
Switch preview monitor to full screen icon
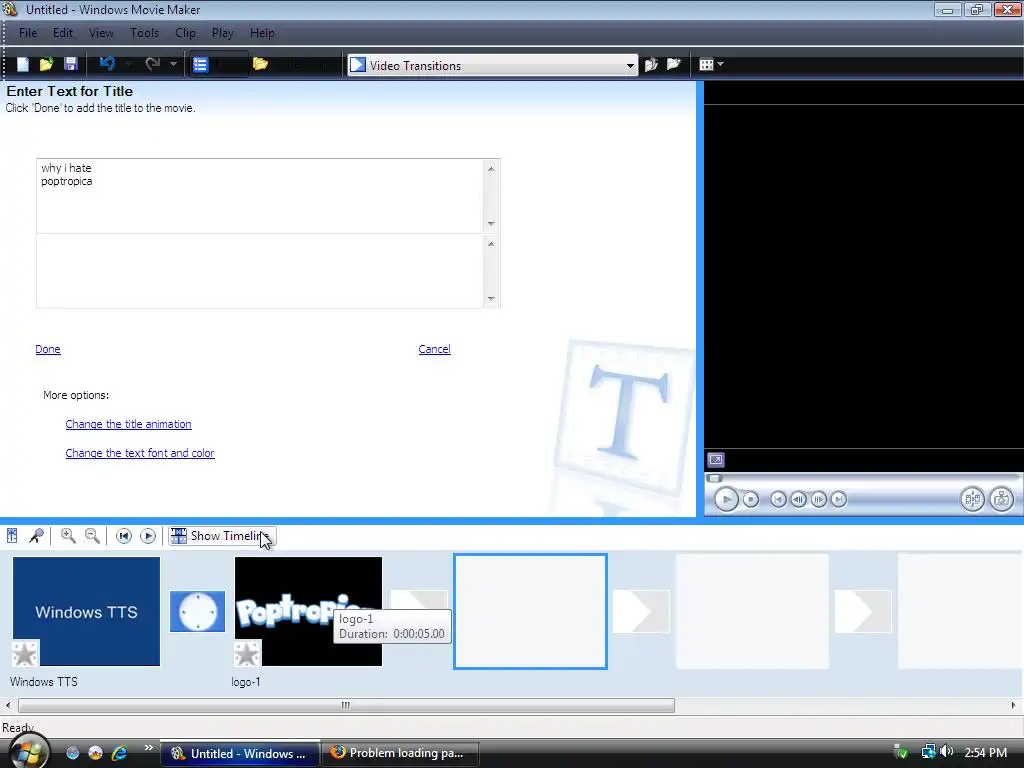pos(716,460)
